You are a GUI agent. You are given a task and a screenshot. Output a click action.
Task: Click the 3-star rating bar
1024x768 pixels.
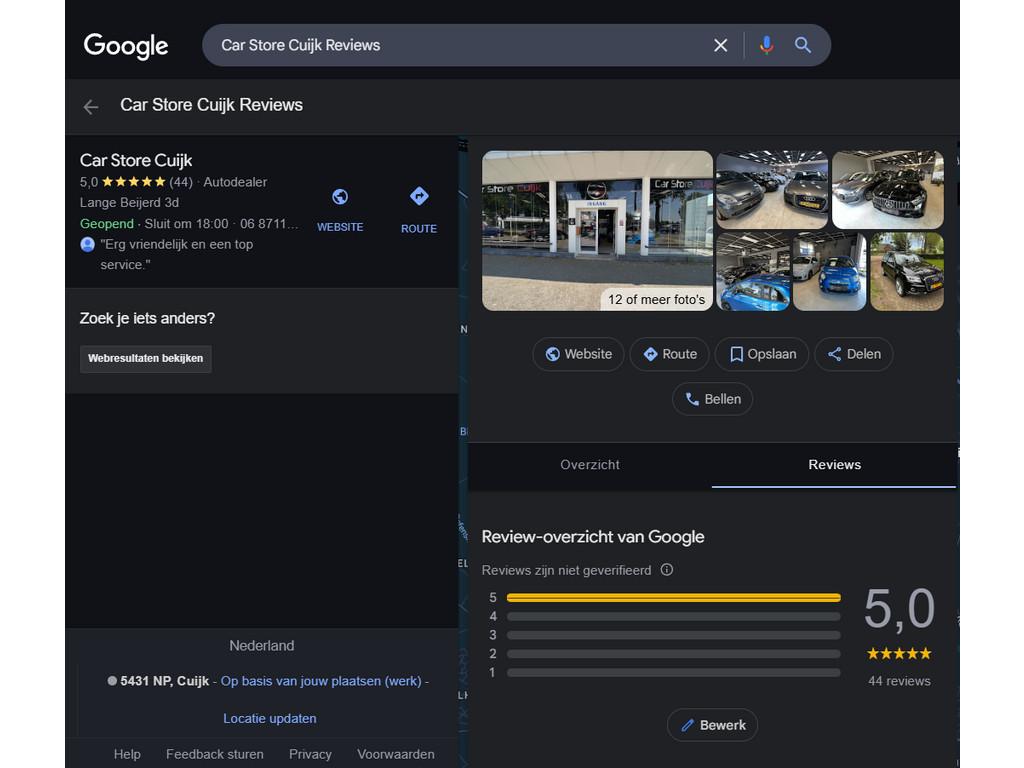pyautogui.click(x=673, y=635)
